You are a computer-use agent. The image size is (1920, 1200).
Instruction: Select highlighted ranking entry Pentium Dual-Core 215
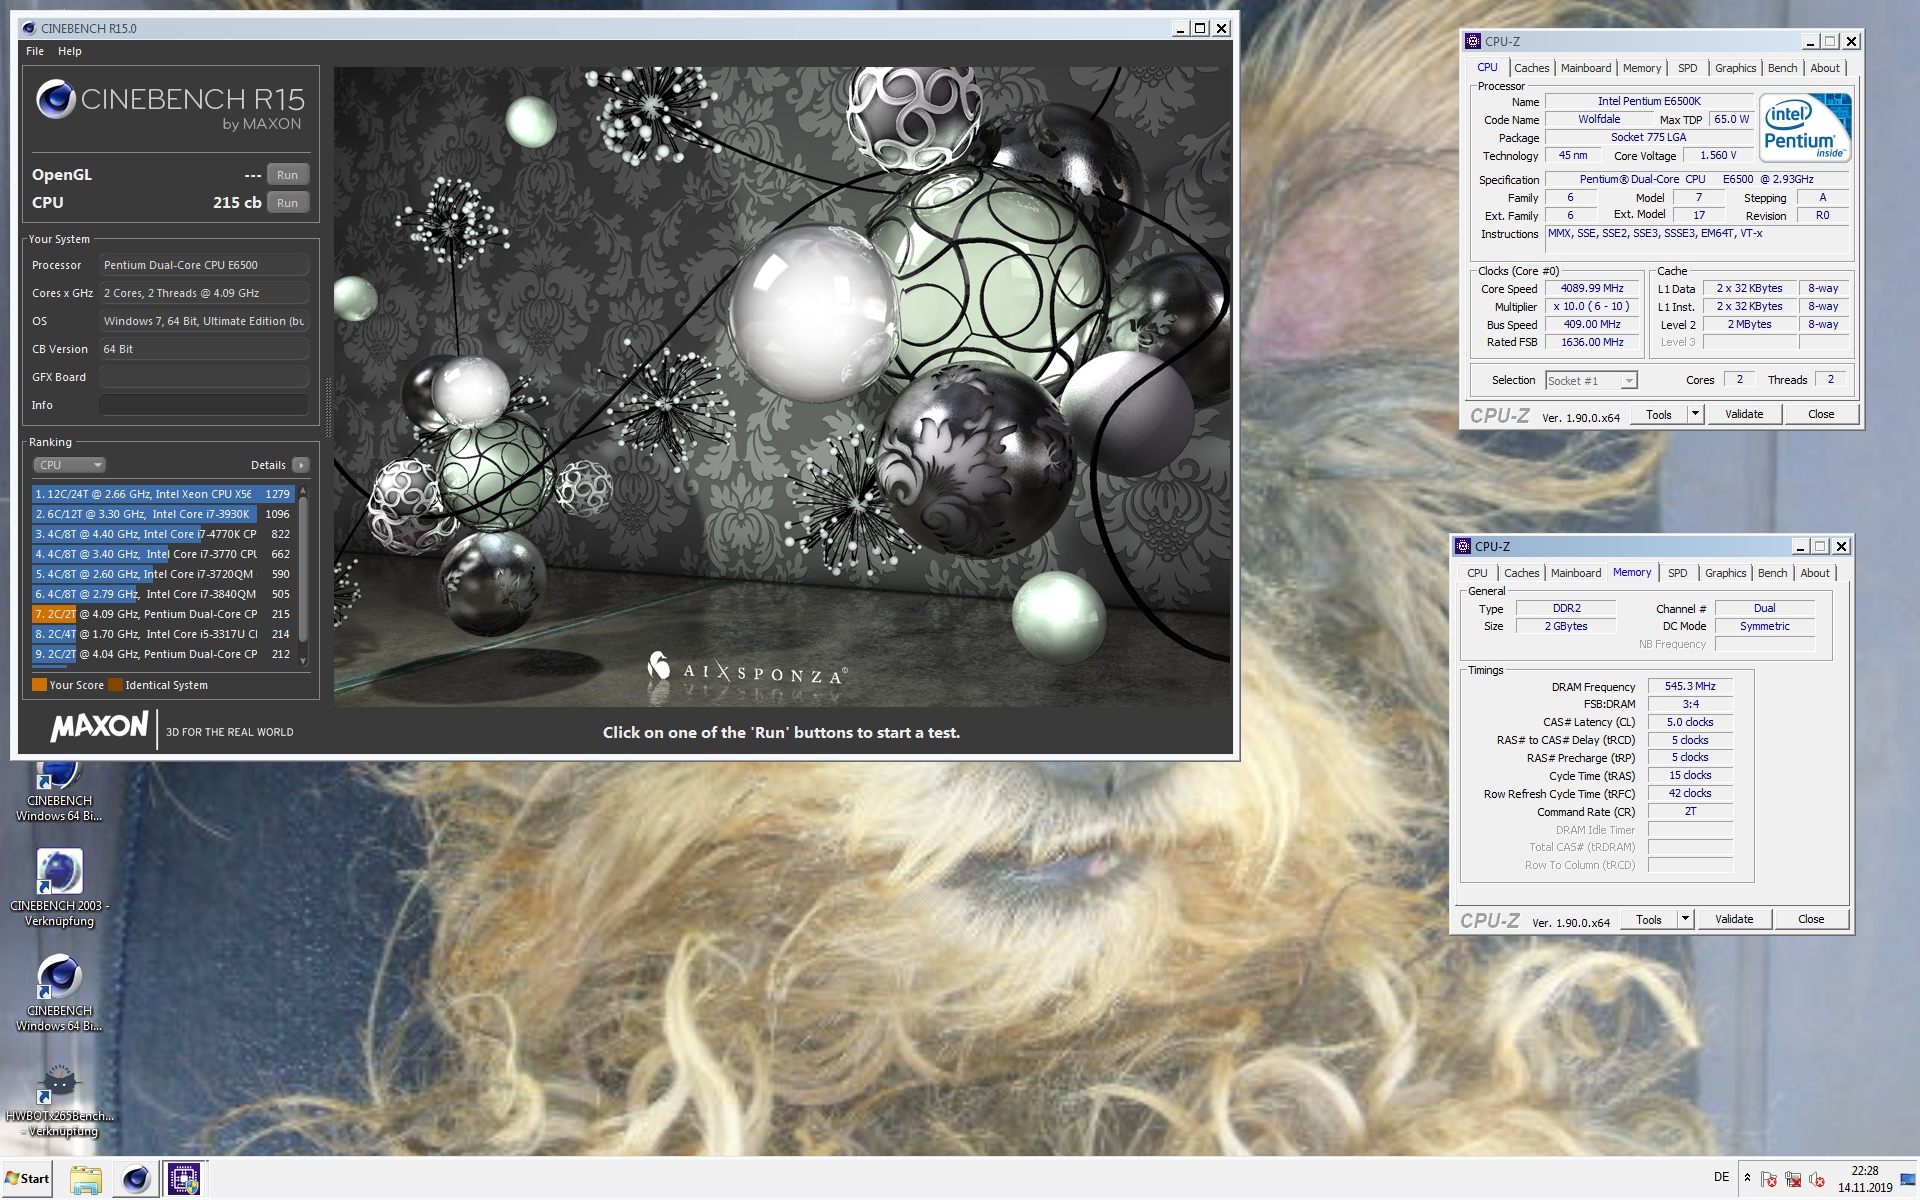(x=163, y=614)
